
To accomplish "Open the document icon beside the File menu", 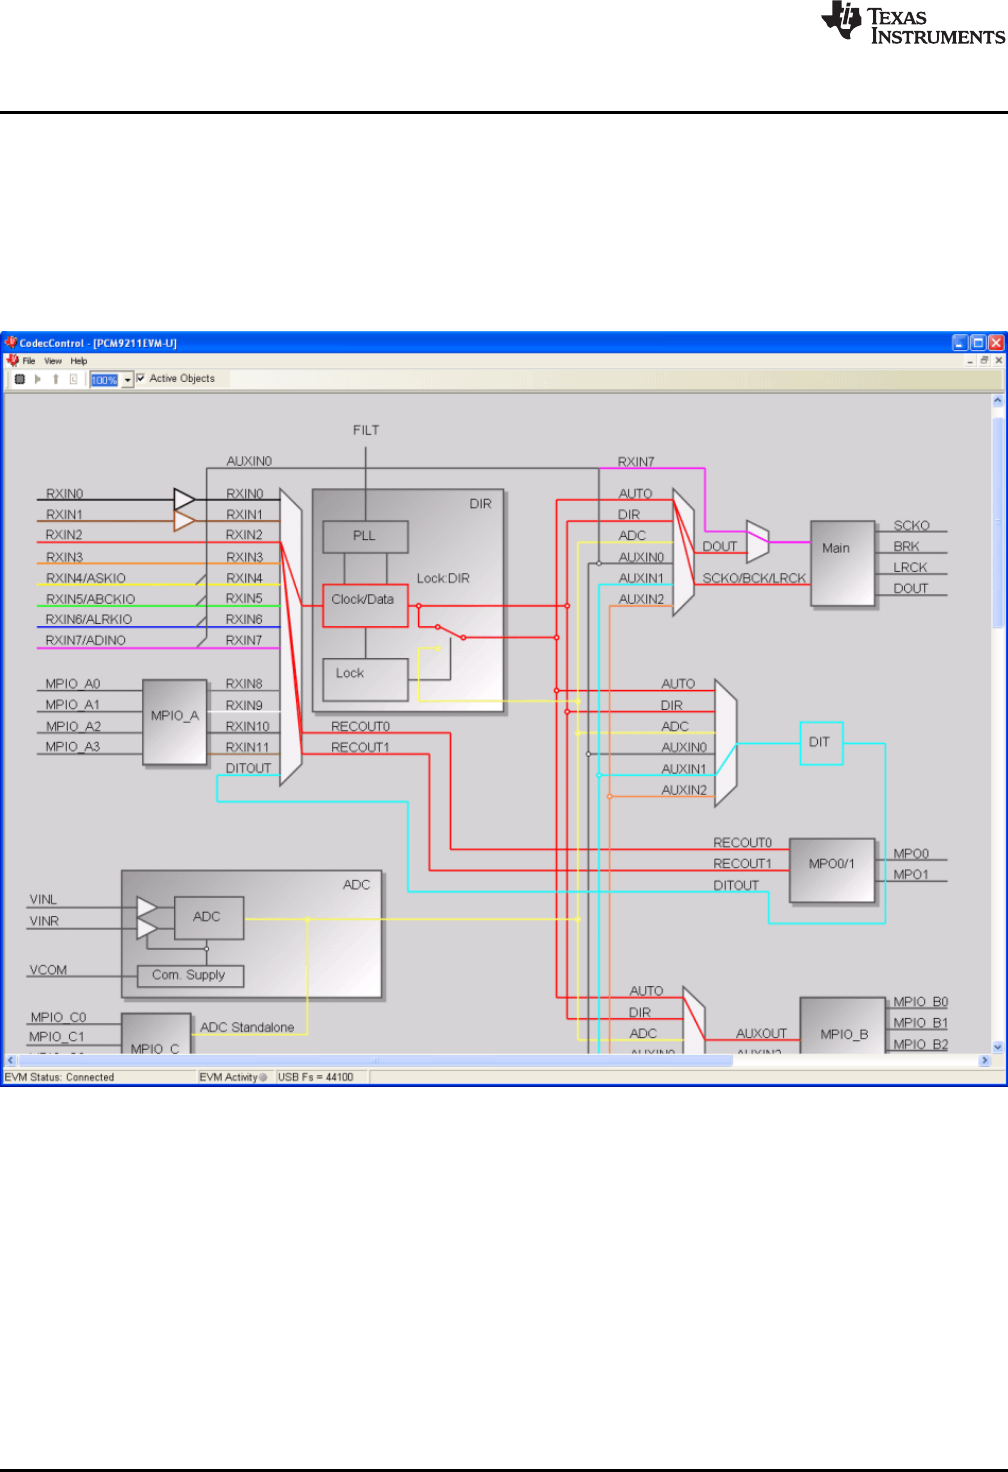I will point(12,360).
